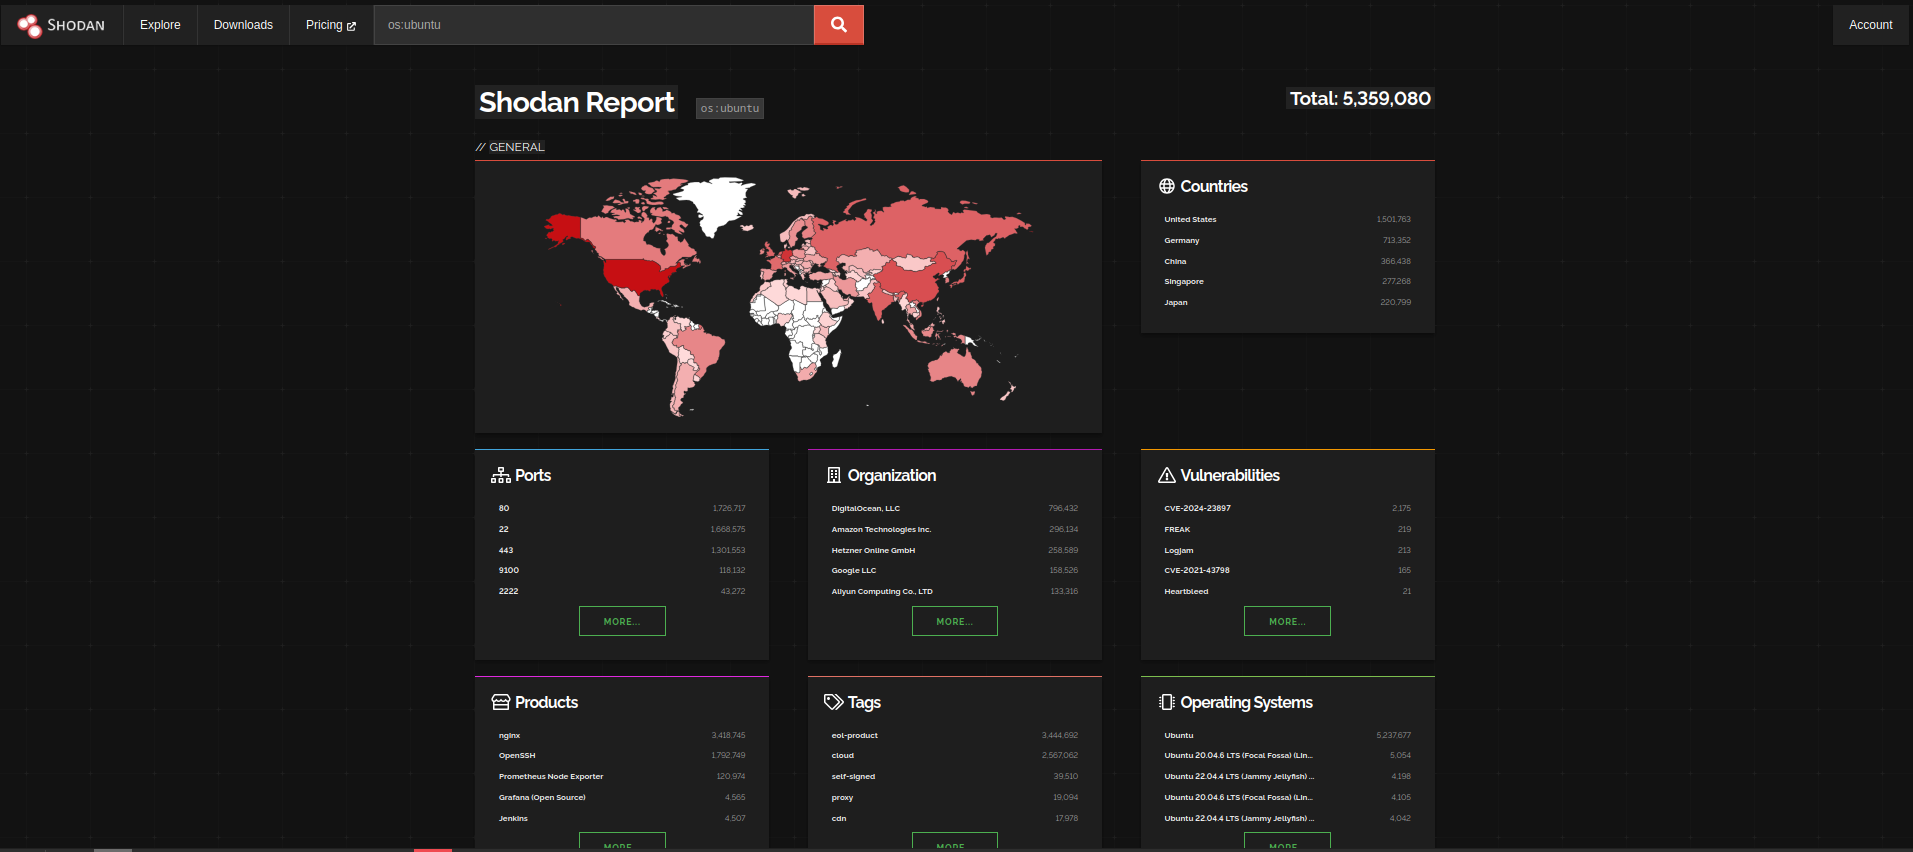Click the MORE button under Ports

click(622, 621)
